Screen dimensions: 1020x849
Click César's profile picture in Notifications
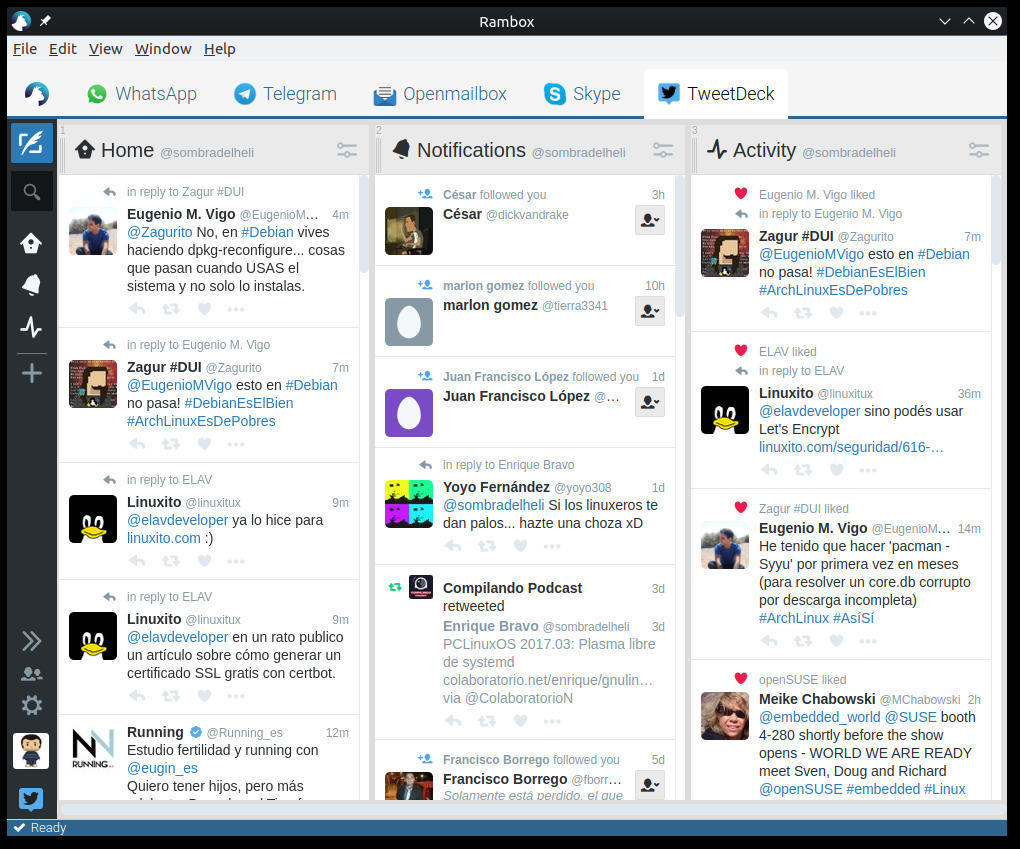(x=409, y=230)
